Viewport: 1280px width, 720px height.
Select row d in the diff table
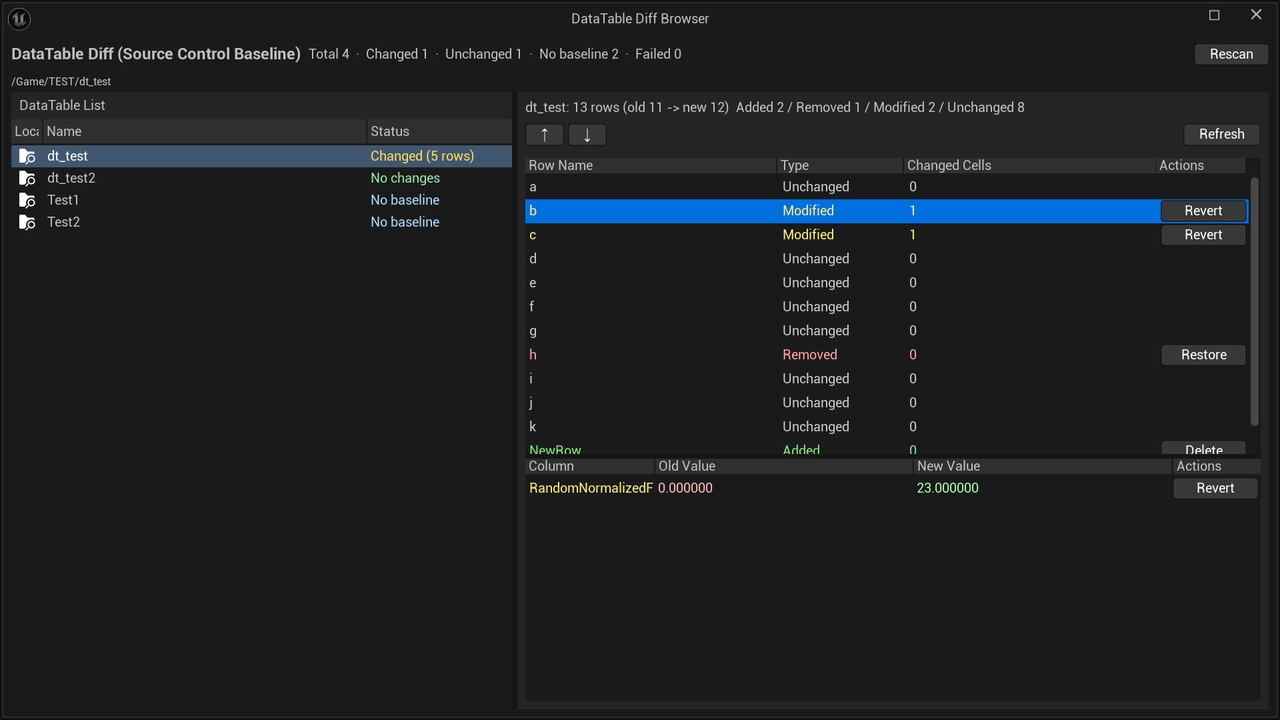point(887,259)
